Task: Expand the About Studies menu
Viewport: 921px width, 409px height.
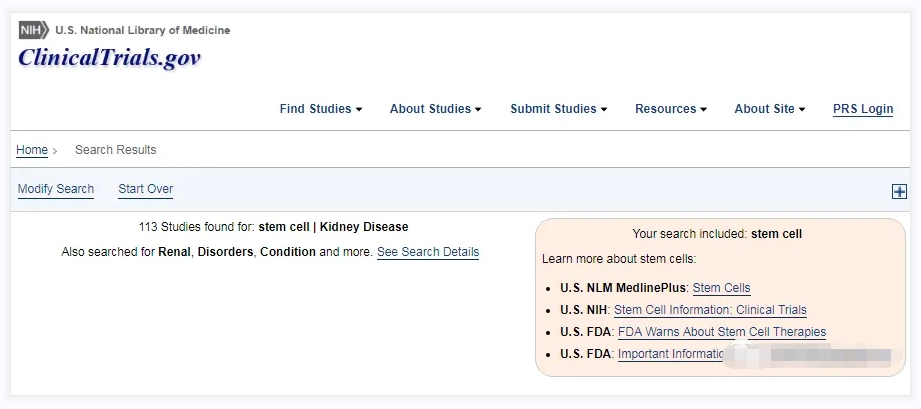Action: pyautogui.click(x=435, y=109)
